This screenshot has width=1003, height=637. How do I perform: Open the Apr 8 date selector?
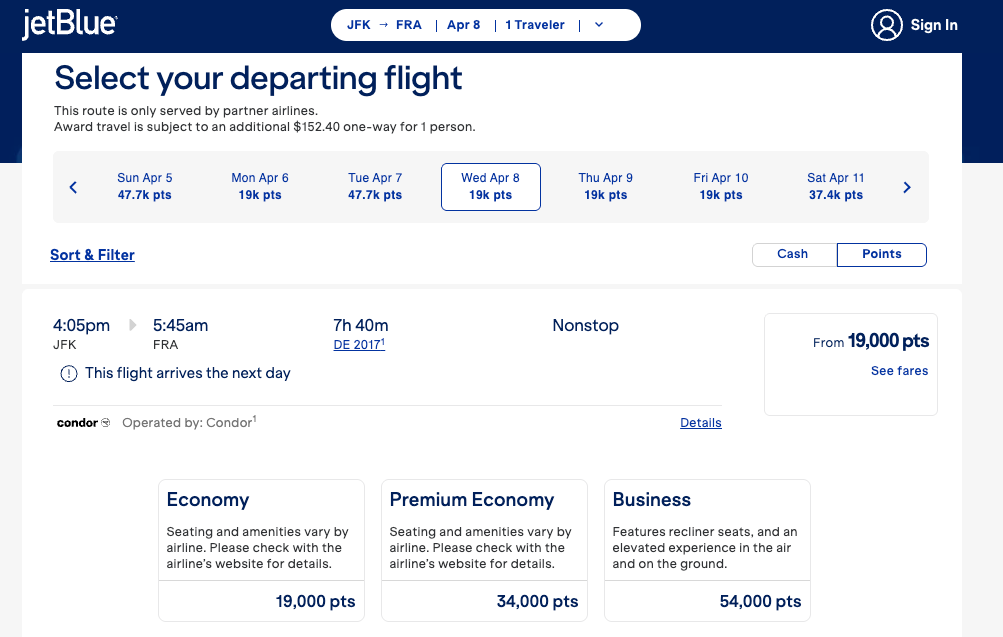(463, 24)
